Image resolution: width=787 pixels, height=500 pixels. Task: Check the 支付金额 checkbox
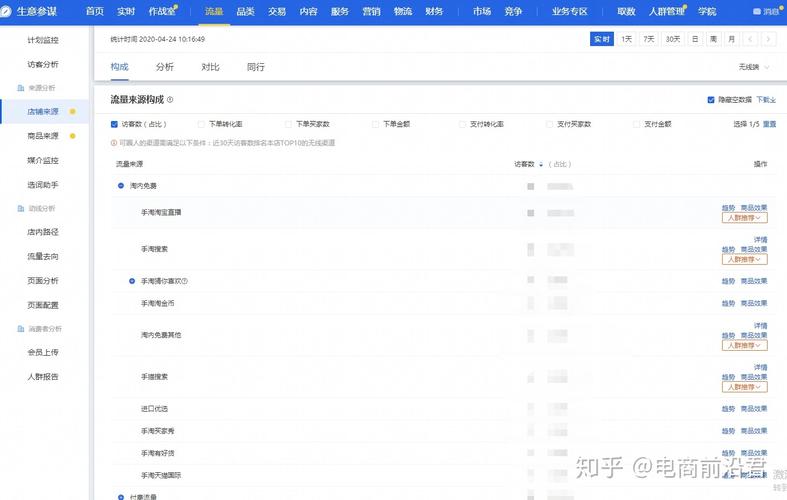pyautogui.click(x=637, y=124)
